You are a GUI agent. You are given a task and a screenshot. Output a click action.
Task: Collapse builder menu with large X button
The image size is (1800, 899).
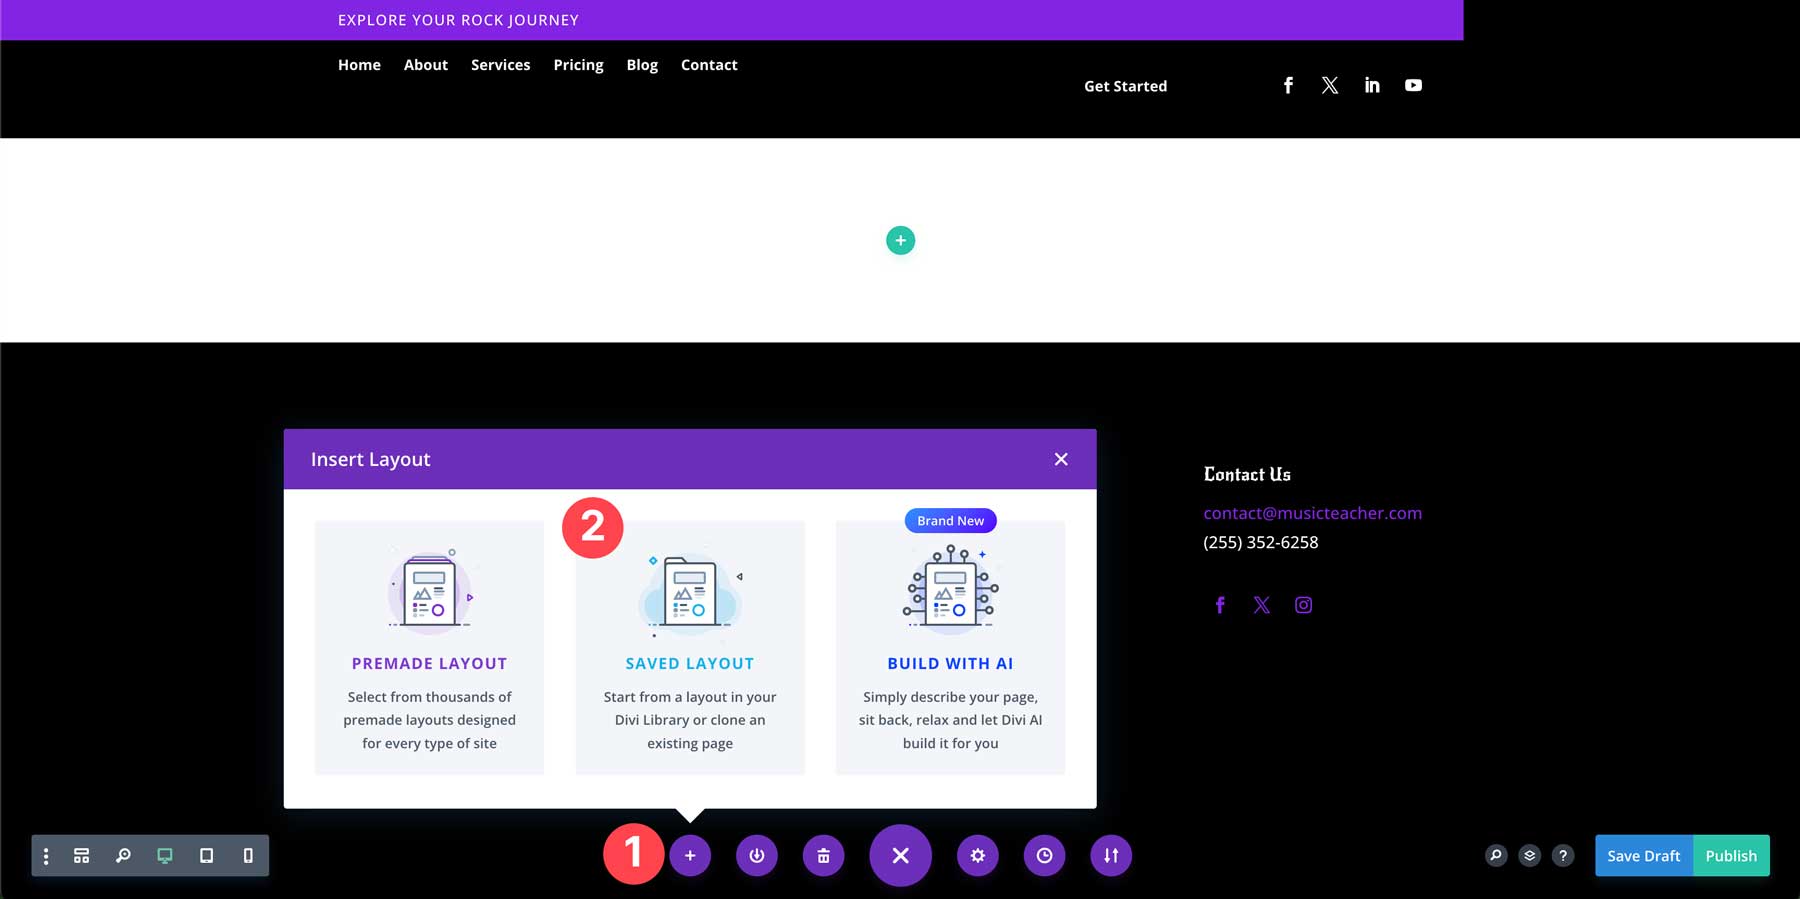[900, 855]
